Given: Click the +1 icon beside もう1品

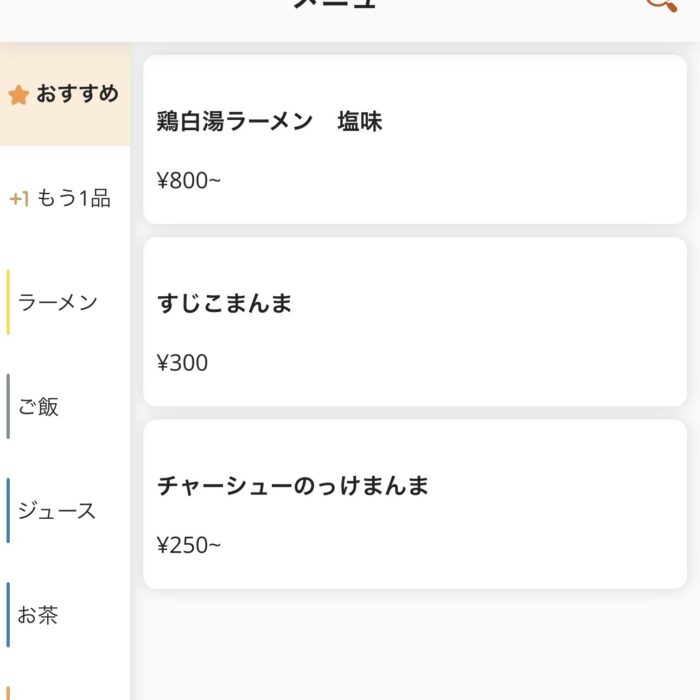Looking at the screenshot, I should [19, 199].
